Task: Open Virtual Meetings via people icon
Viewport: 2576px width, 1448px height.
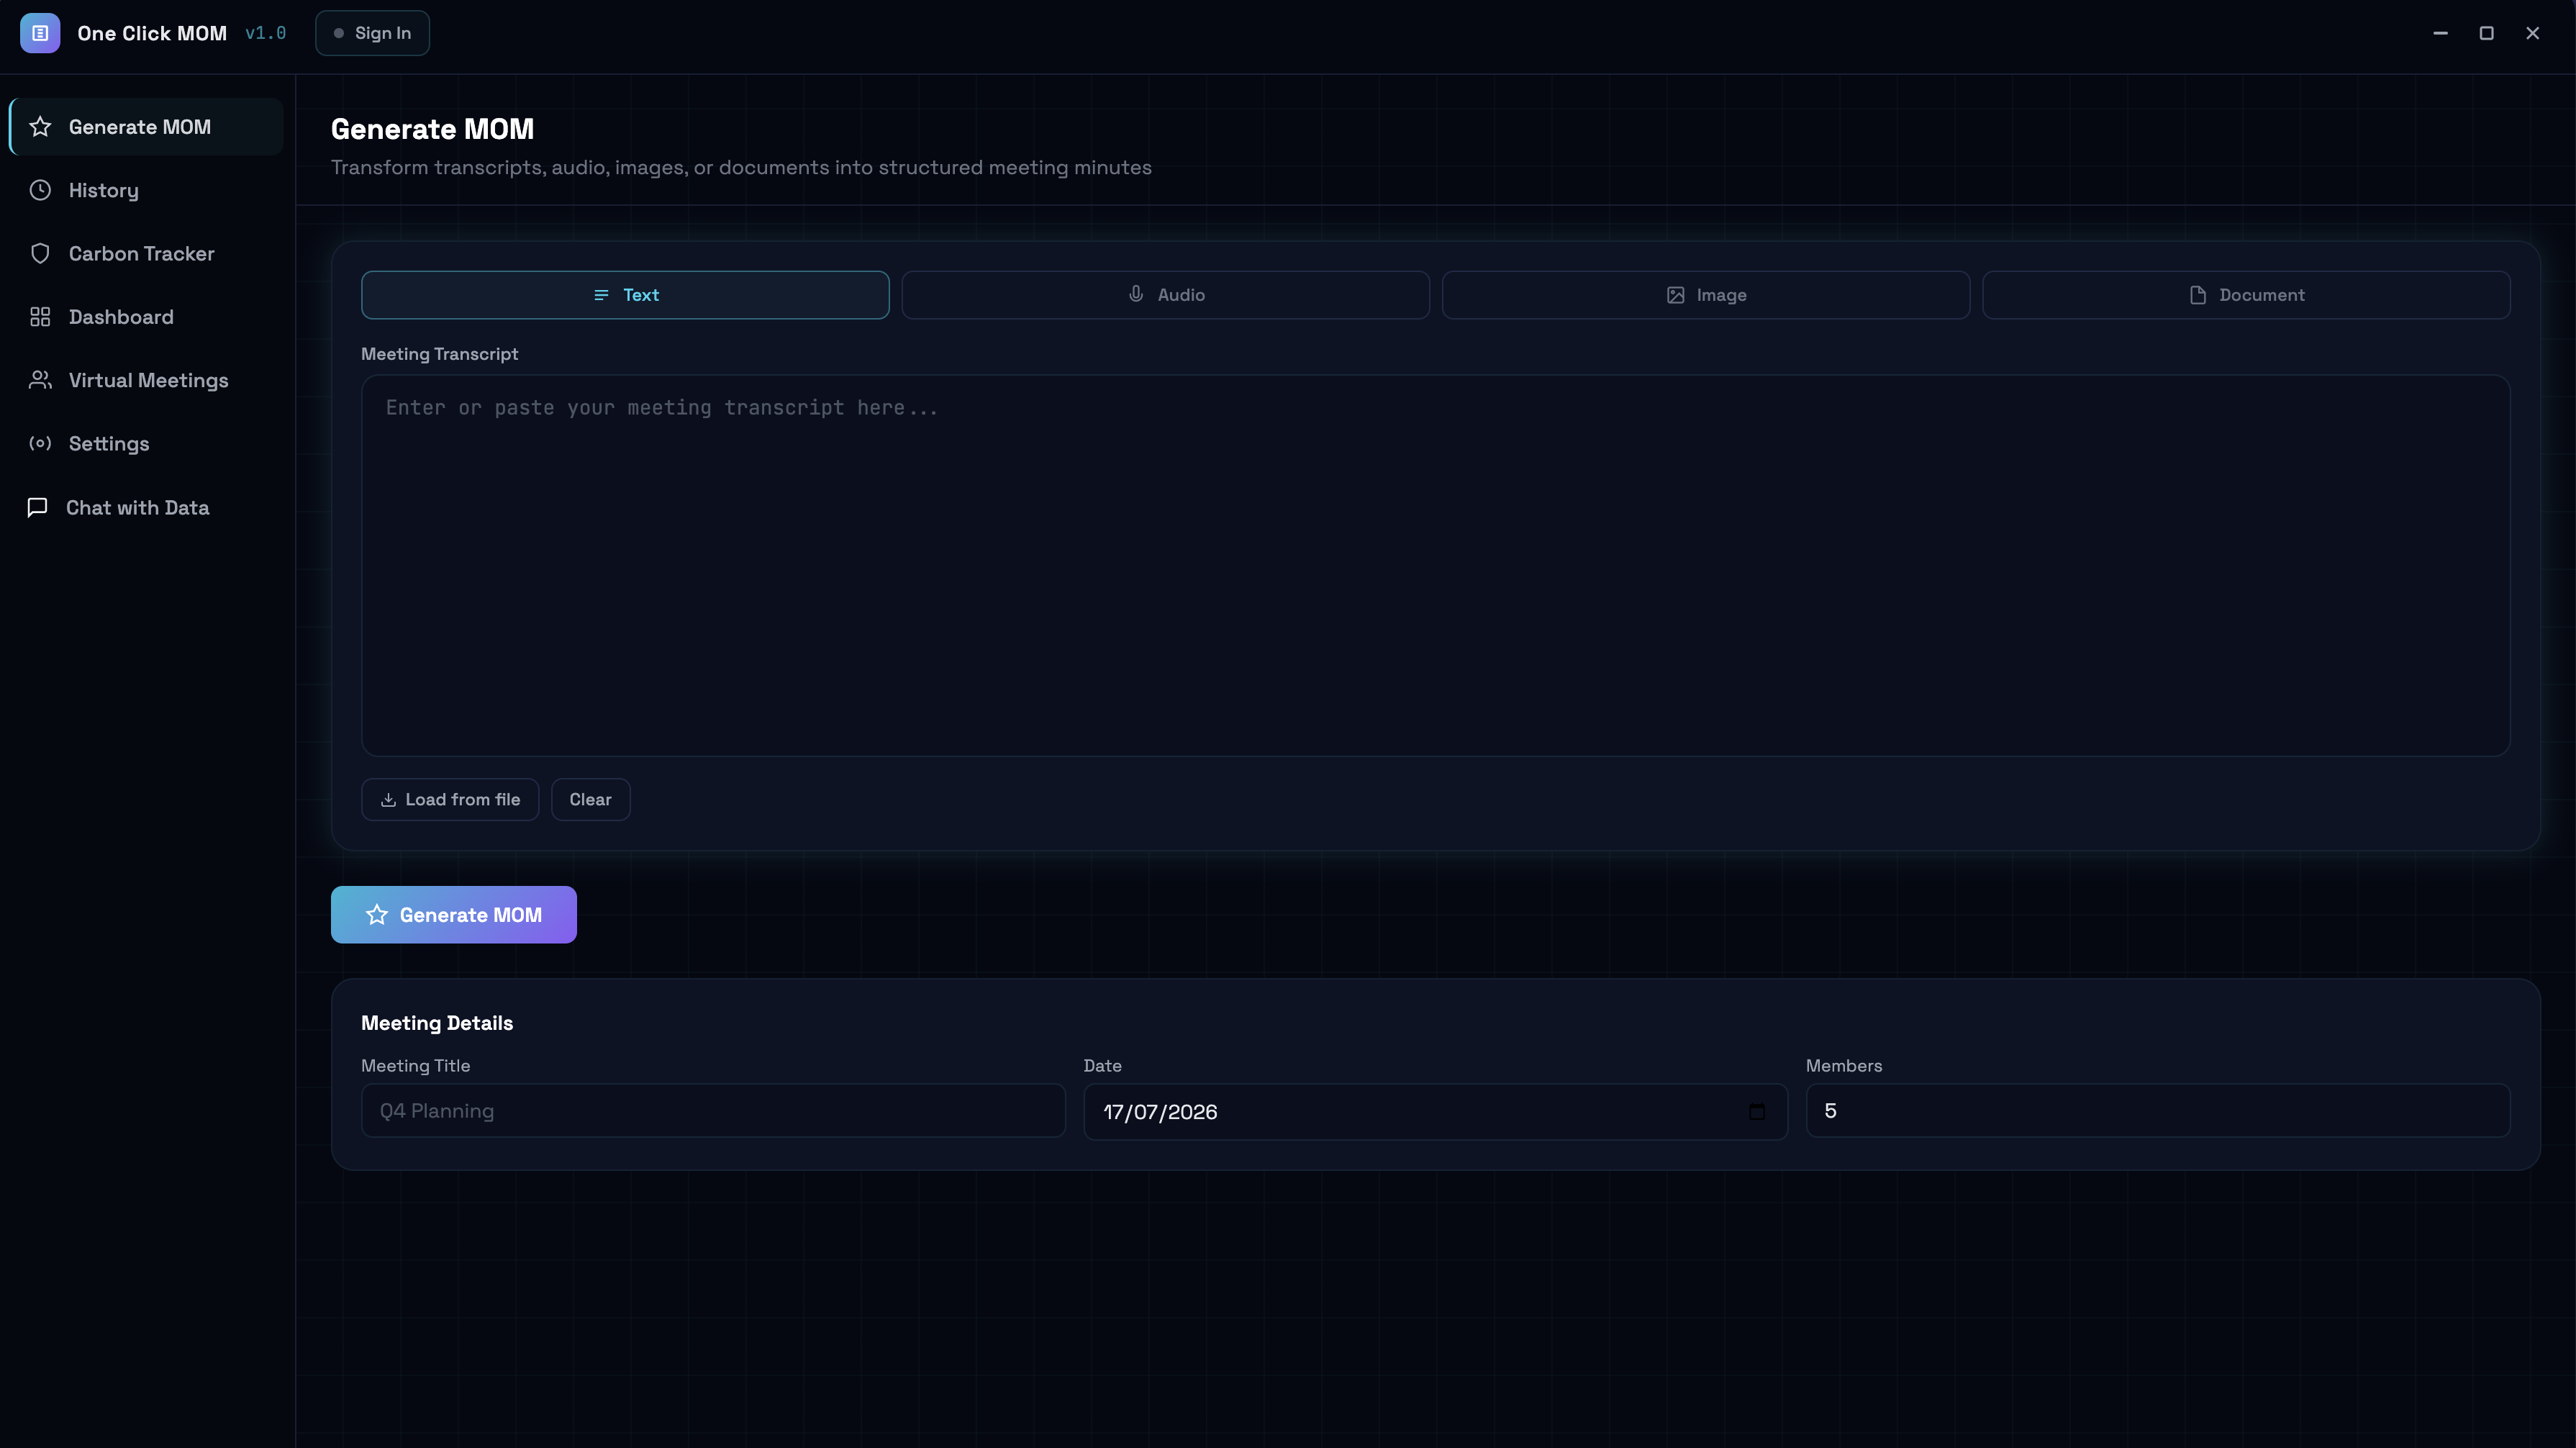Action: tap(40, 380)
